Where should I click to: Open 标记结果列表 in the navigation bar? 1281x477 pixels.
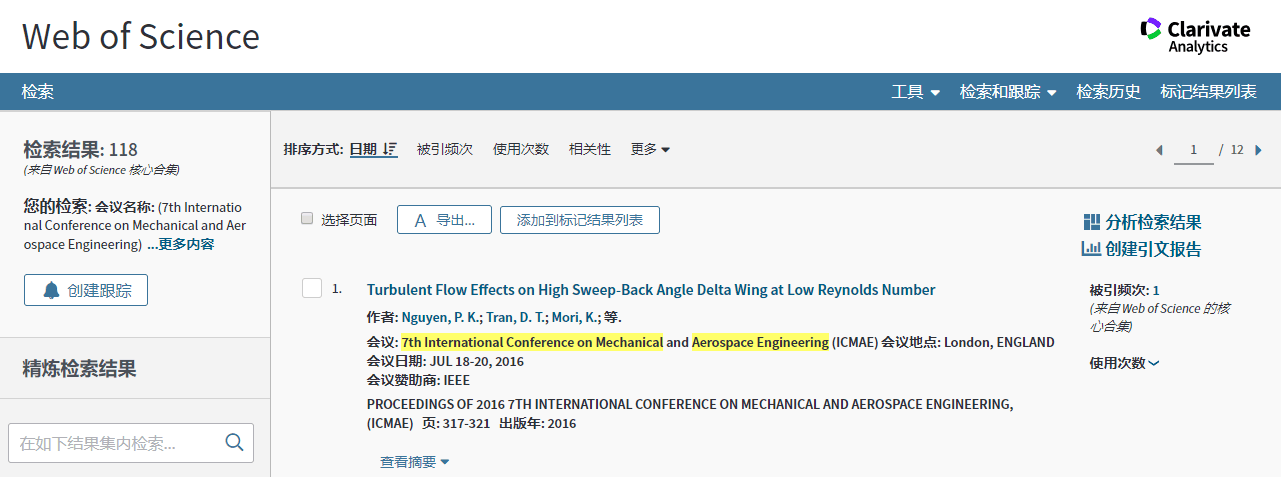click(x=1208, y=92)
